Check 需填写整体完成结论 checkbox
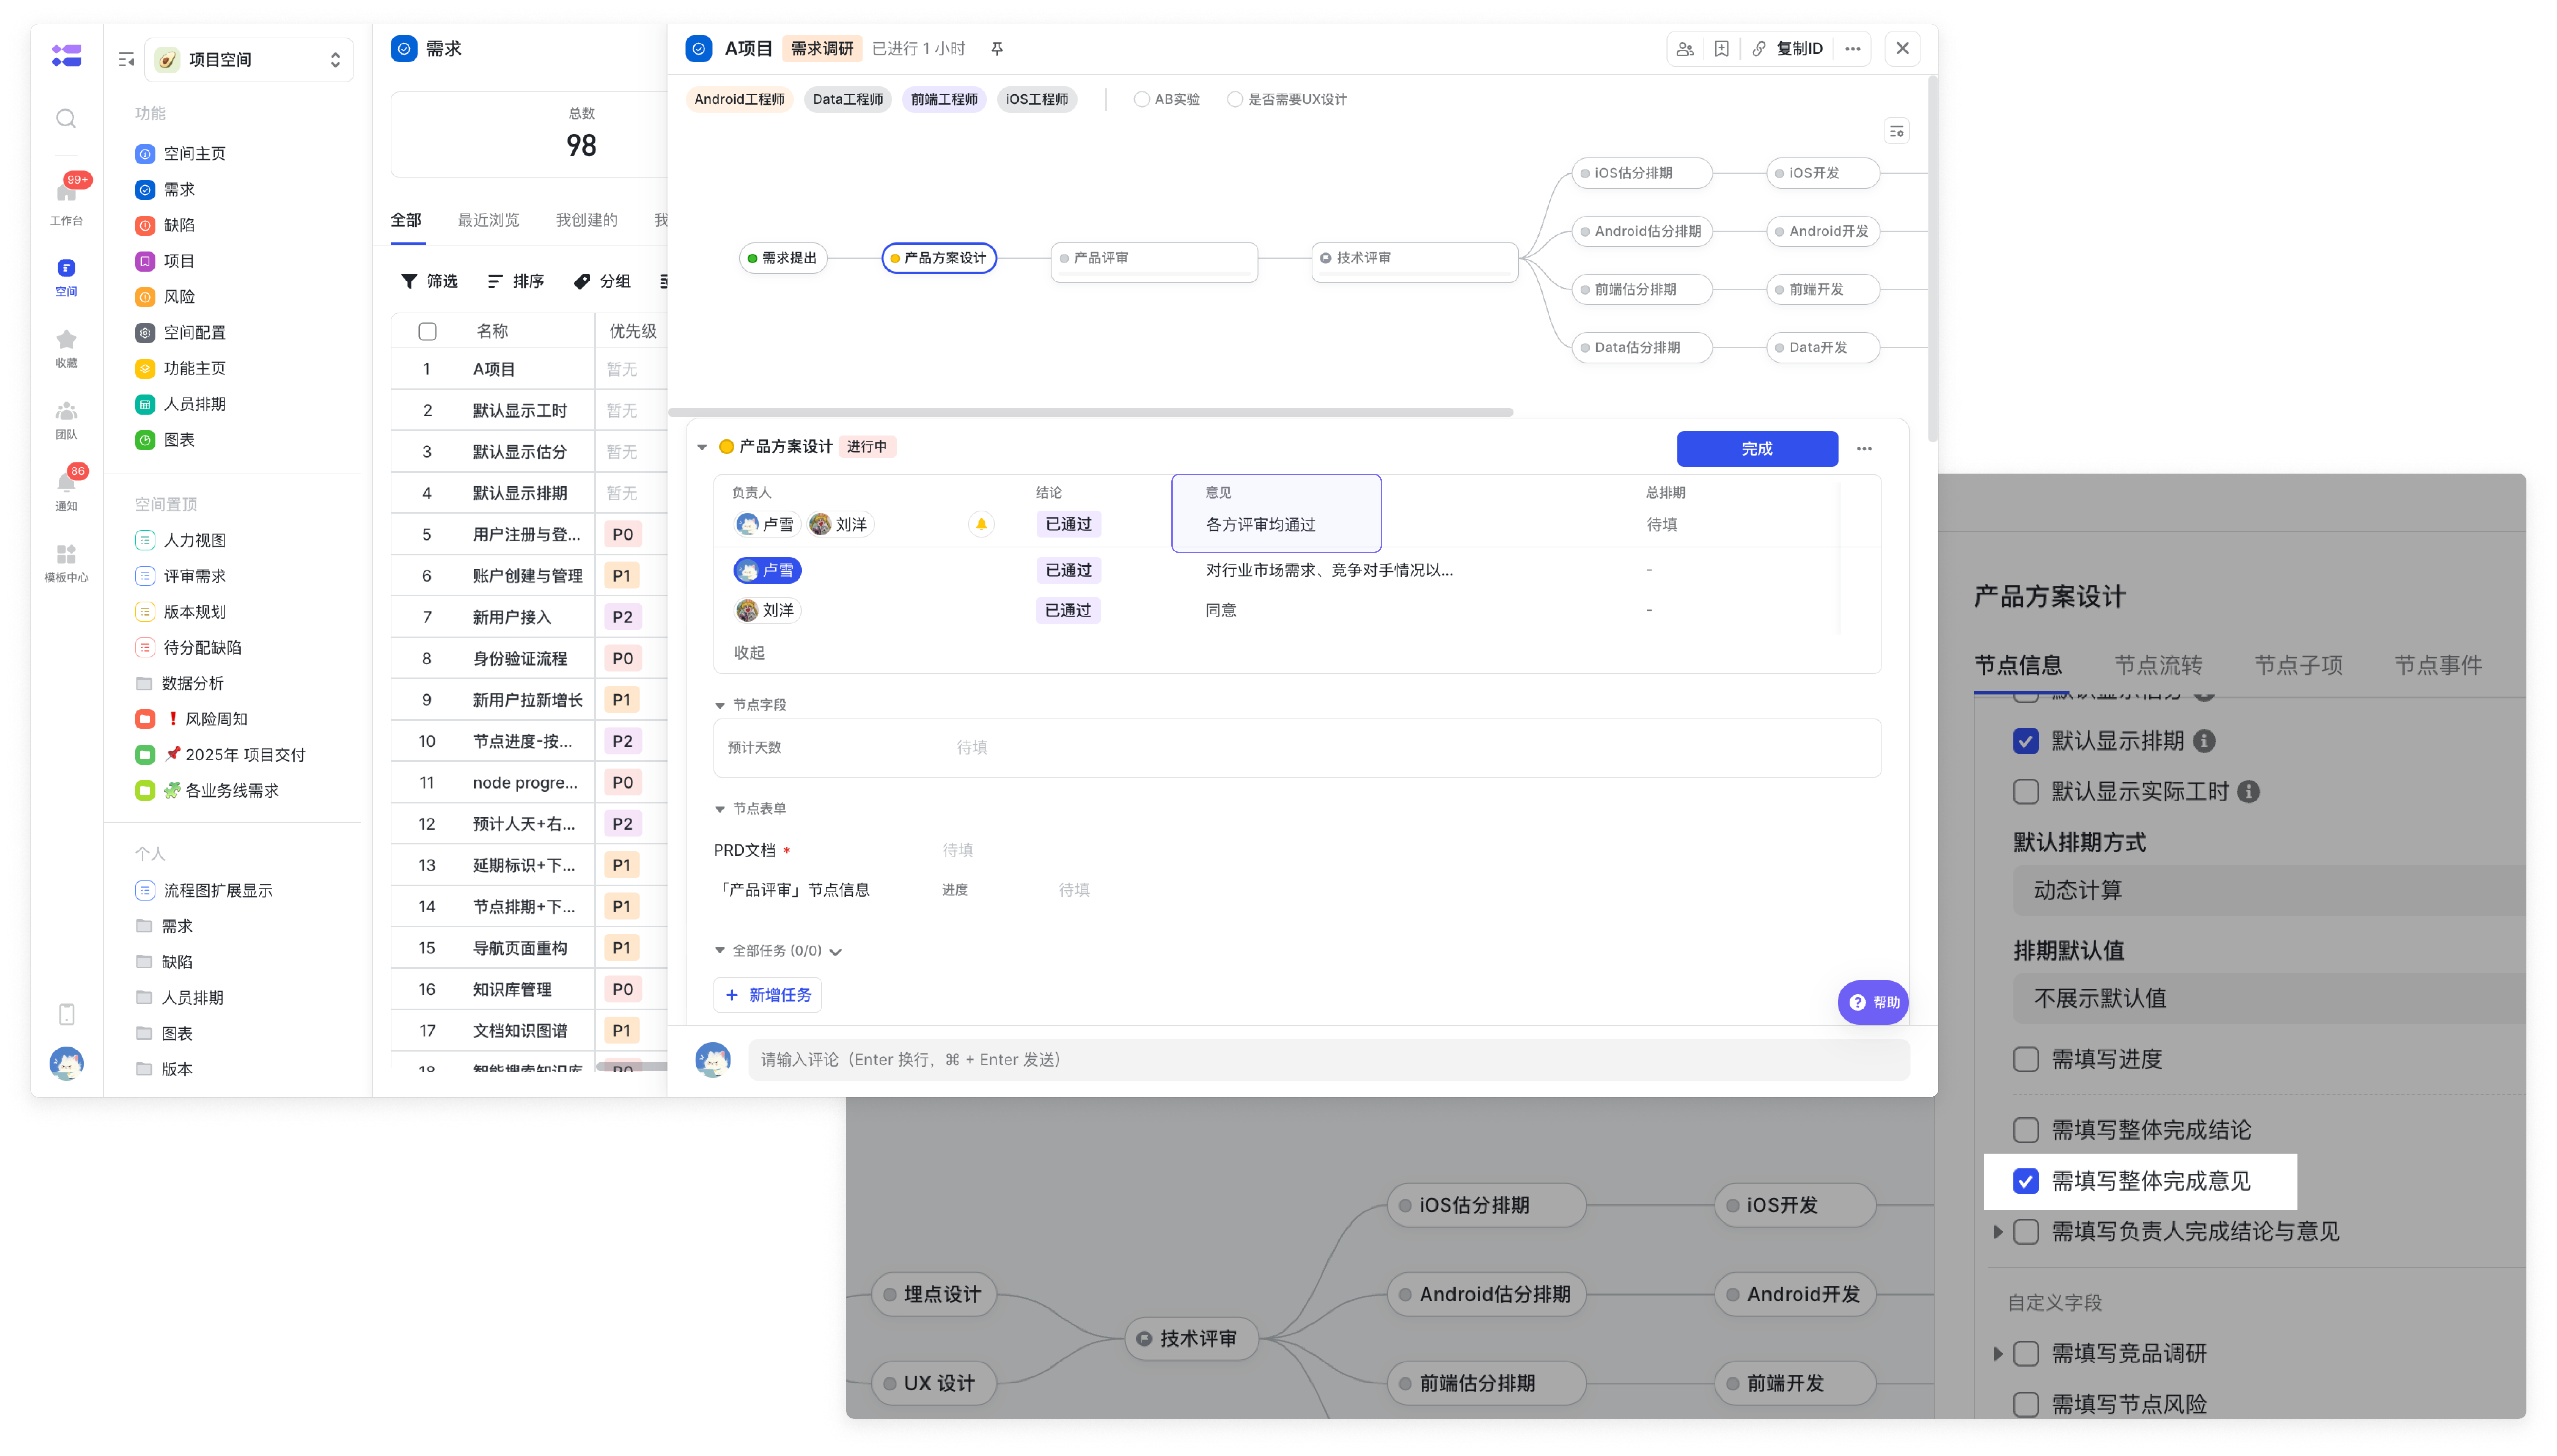 (2026, 1130)
